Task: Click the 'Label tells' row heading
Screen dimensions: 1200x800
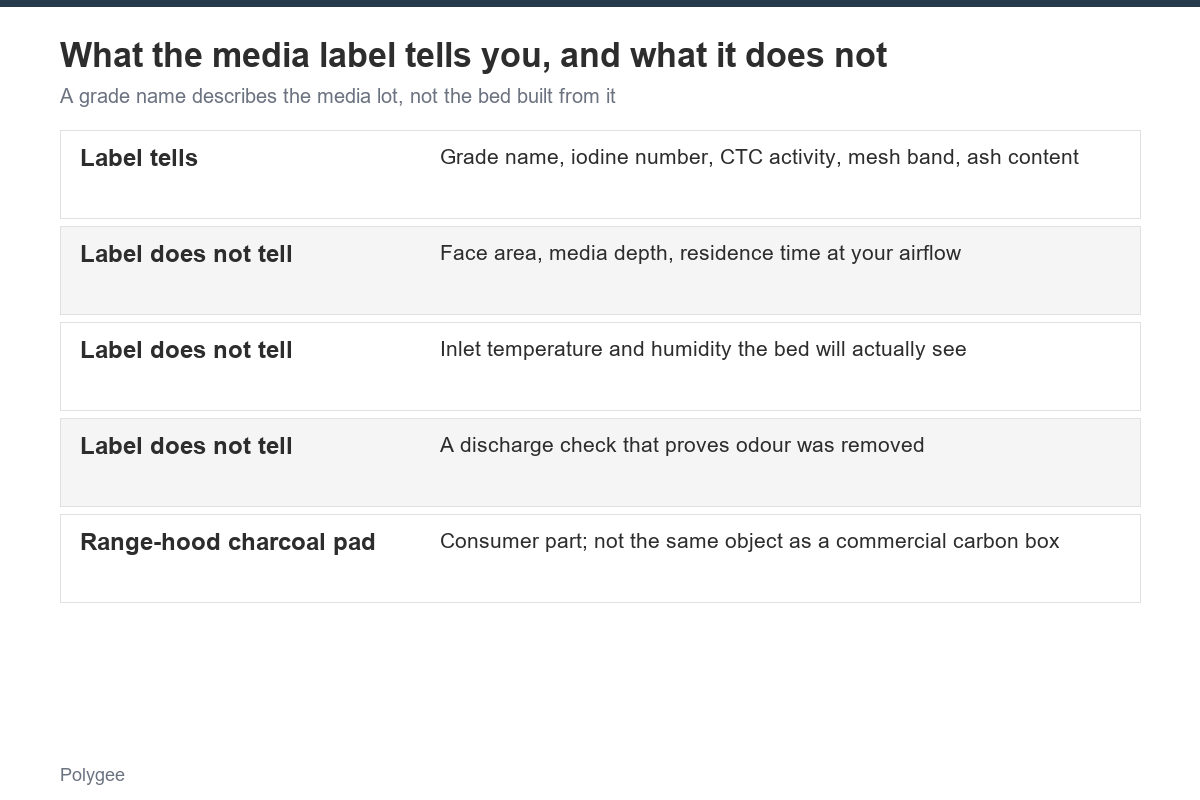Action: coord(139,158)
